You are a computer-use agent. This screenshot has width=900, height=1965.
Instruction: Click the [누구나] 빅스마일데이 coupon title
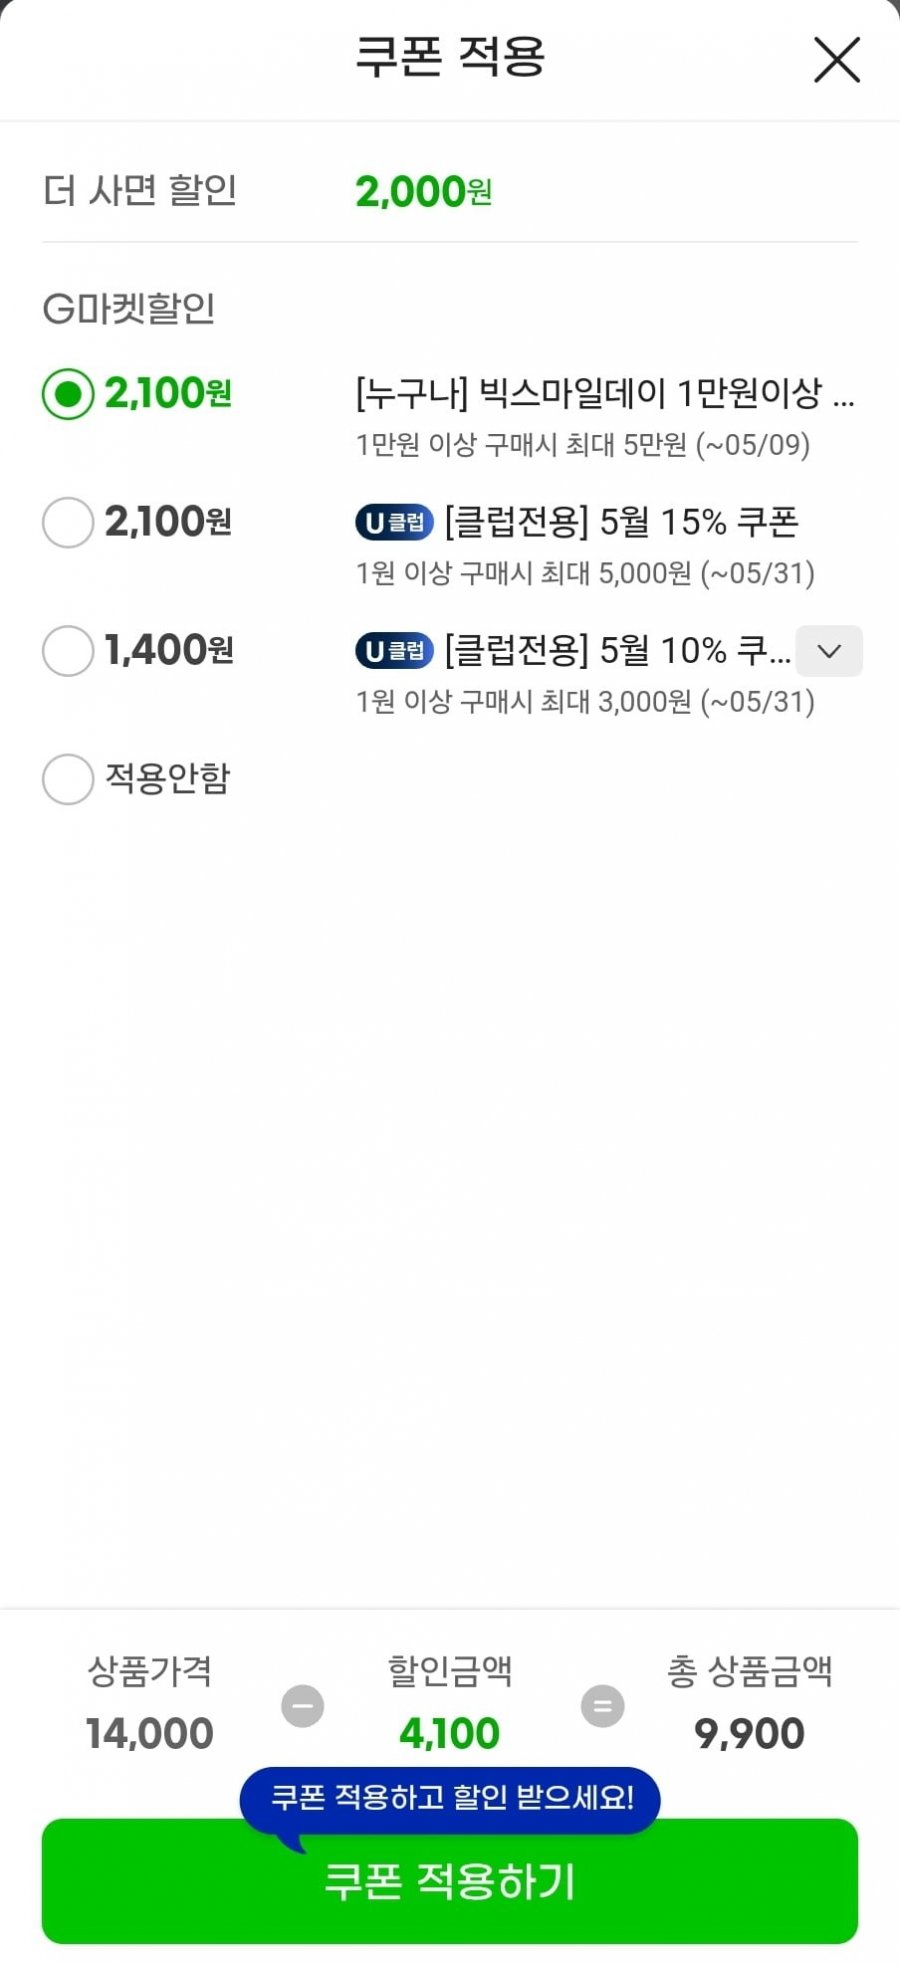click(605, 393)
